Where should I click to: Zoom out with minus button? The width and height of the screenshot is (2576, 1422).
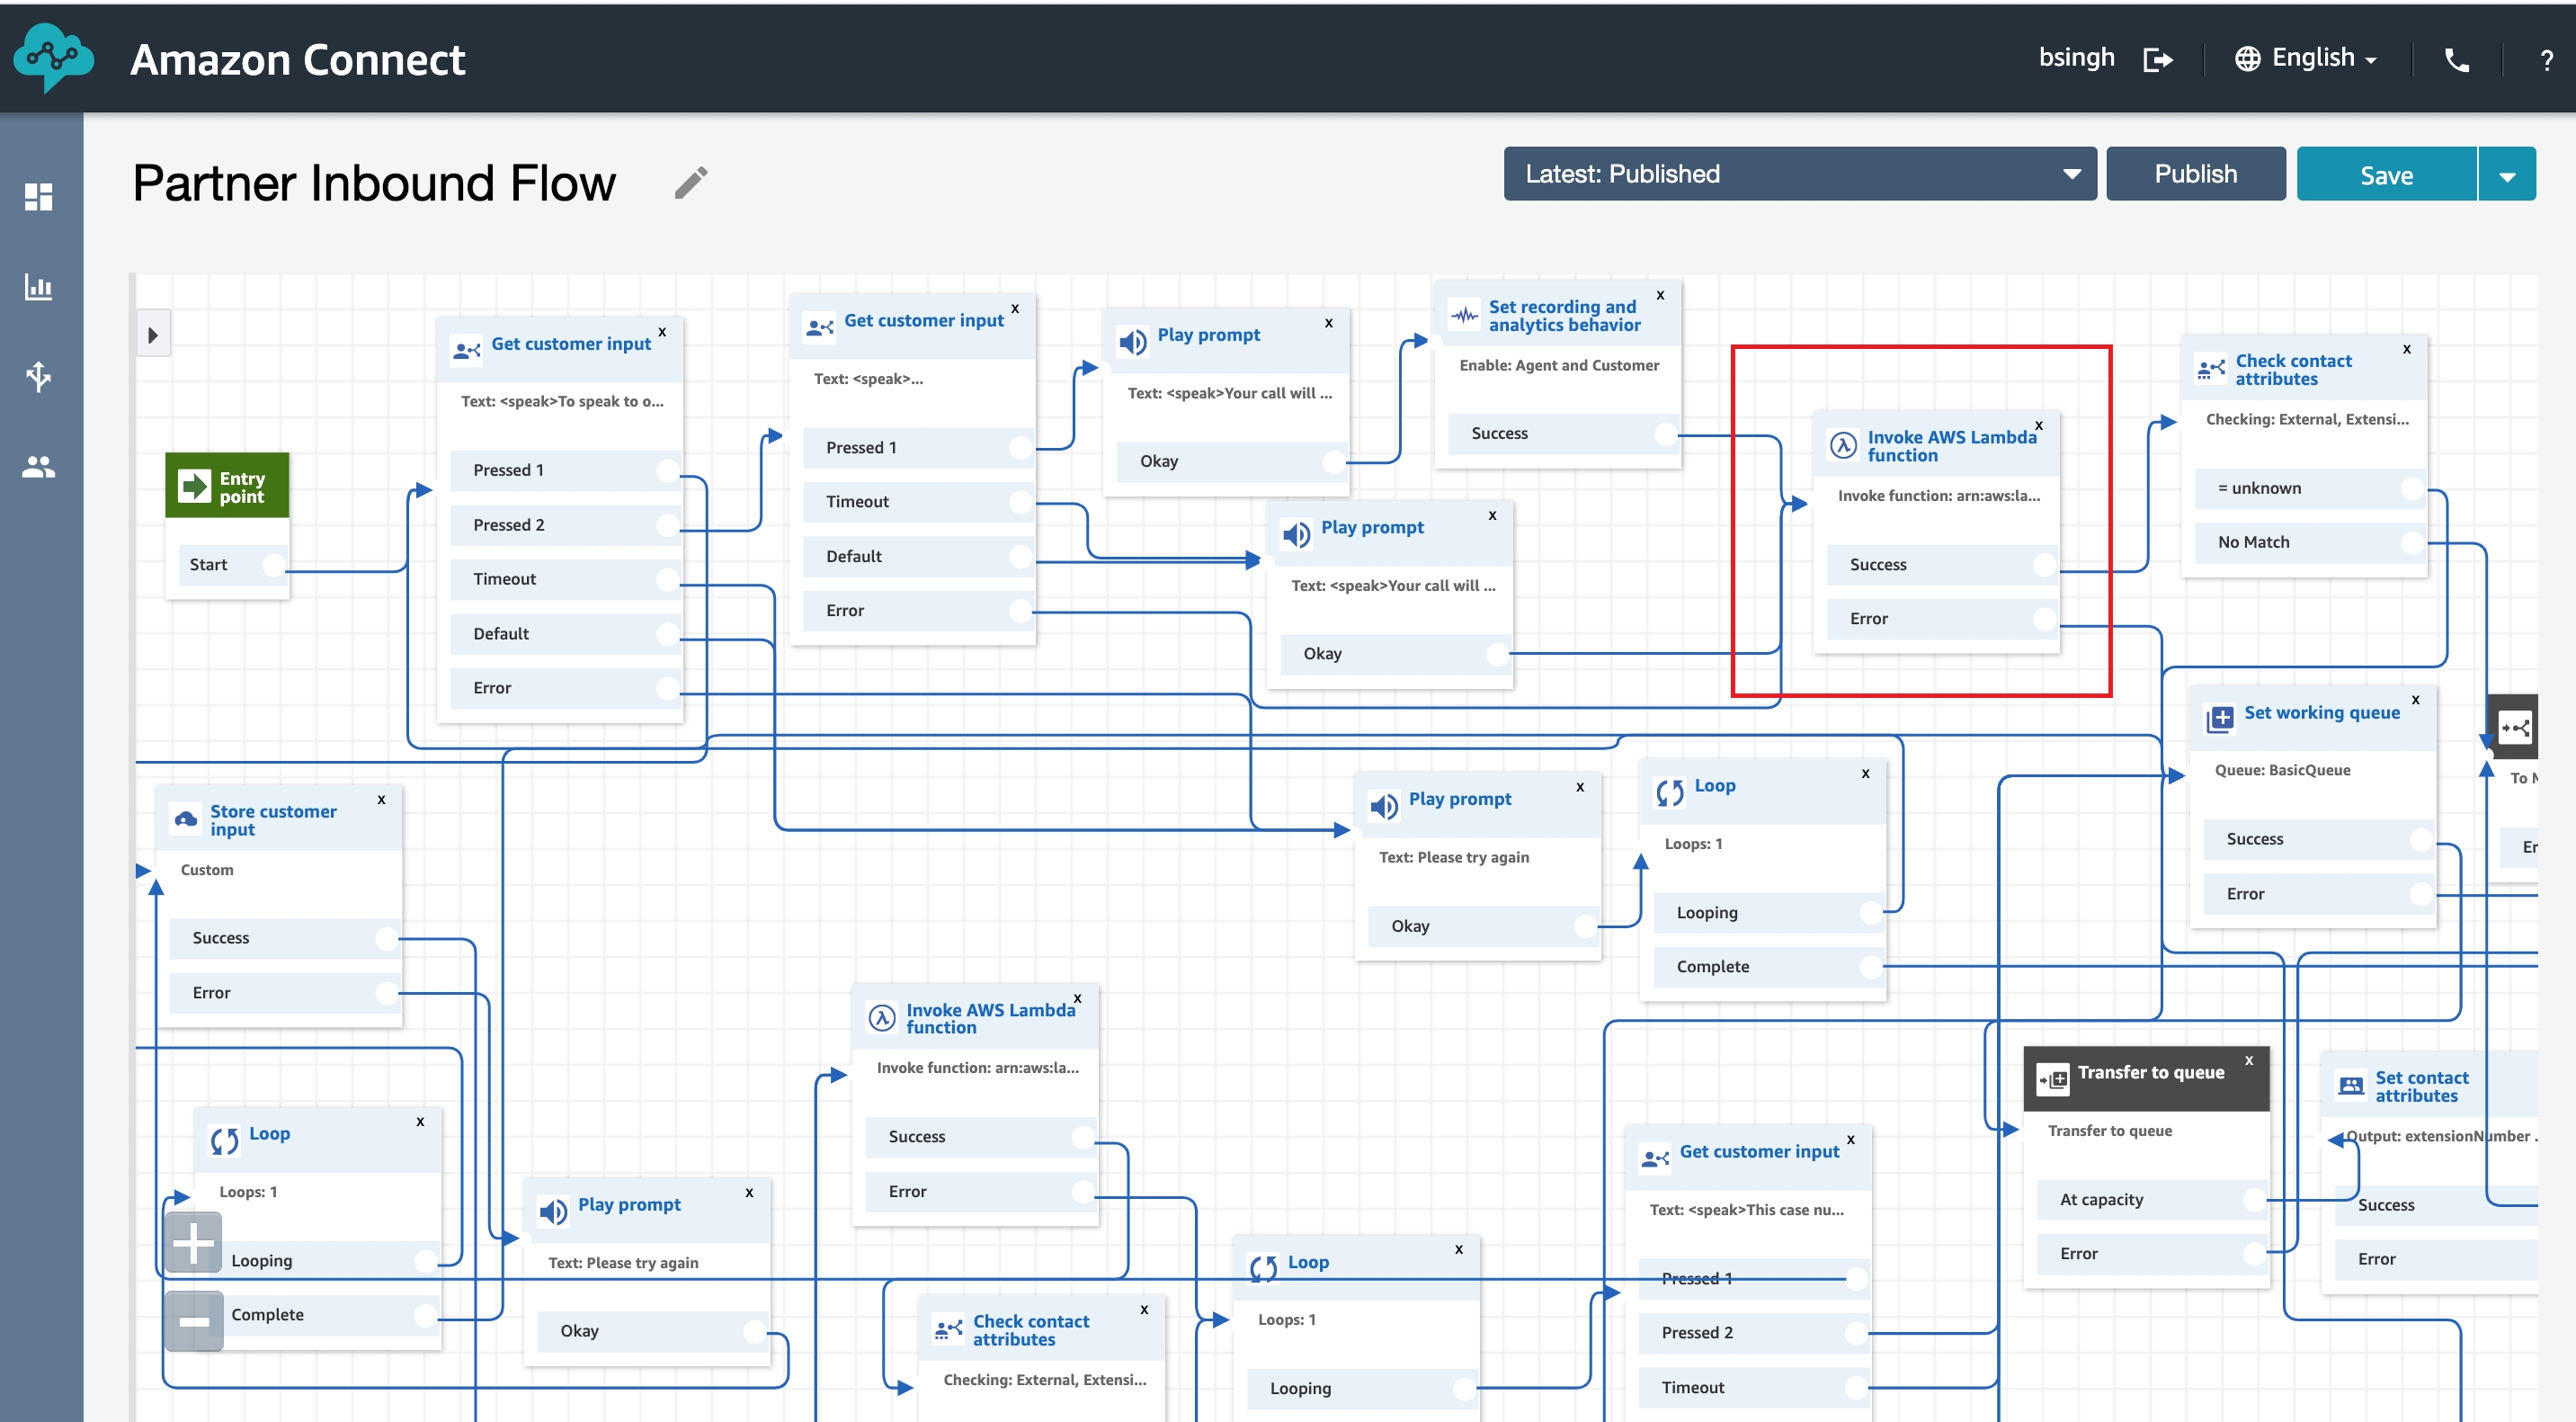click(194, 1321)
